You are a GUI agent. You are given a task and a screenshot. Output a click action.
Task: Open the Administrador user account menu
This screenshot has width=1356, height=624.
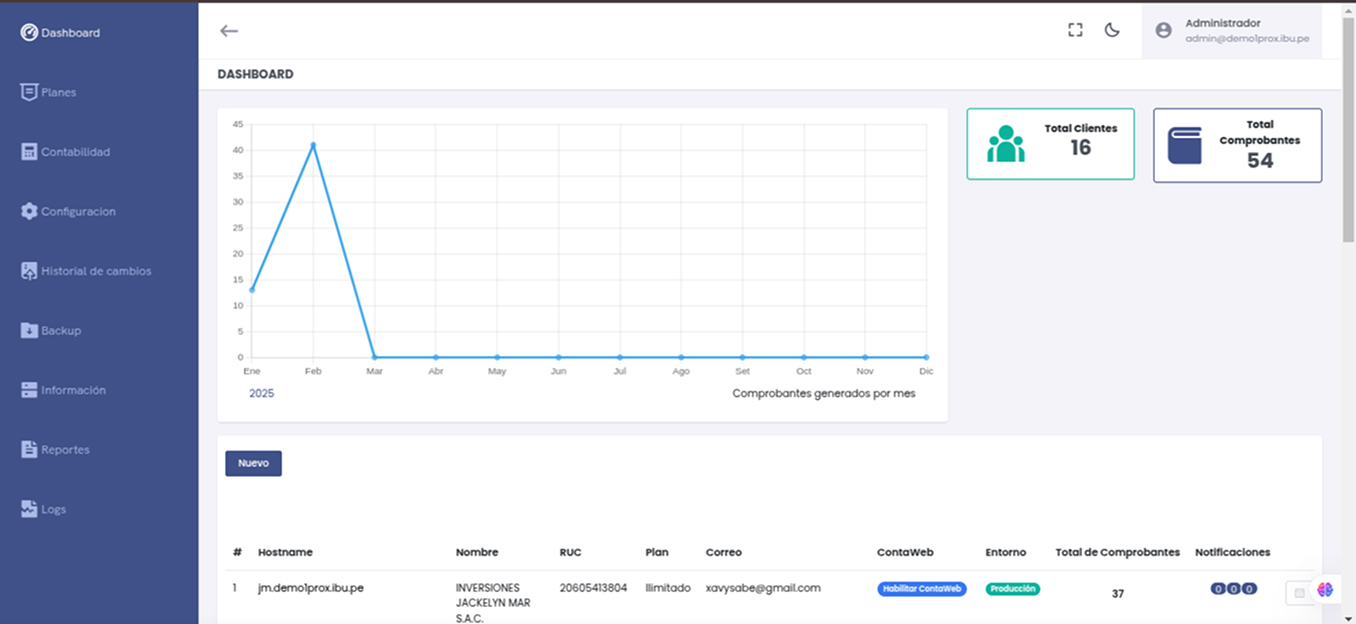pyautogui.click(x=1232, y=30)
